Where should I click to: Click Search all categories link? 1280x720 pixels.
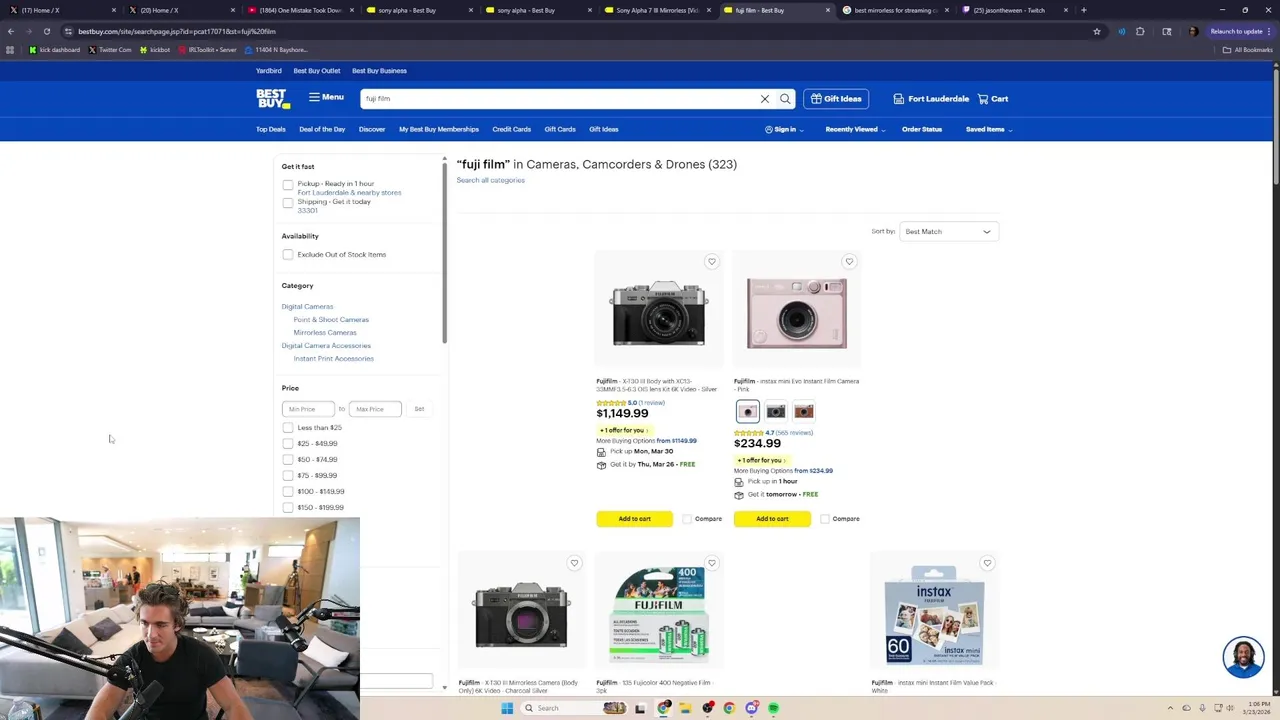click(x=490, y=180)
